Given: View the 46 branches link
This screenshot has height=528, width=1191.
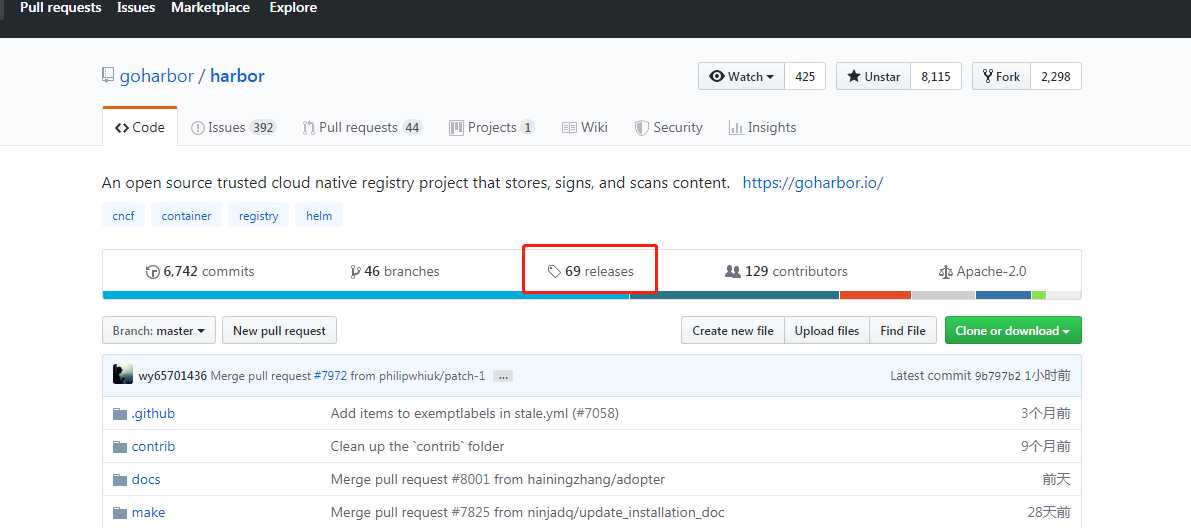Looking at the screenshot, I should click(394, 271).
